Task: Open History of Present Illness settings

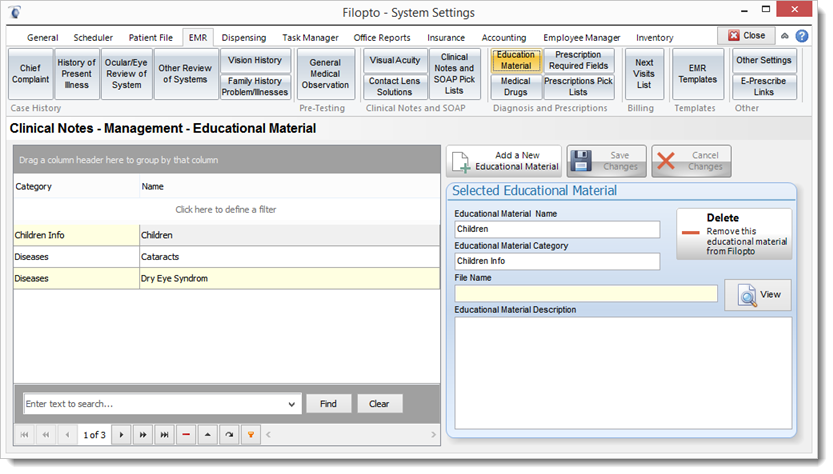Action: tap(76, 74)
